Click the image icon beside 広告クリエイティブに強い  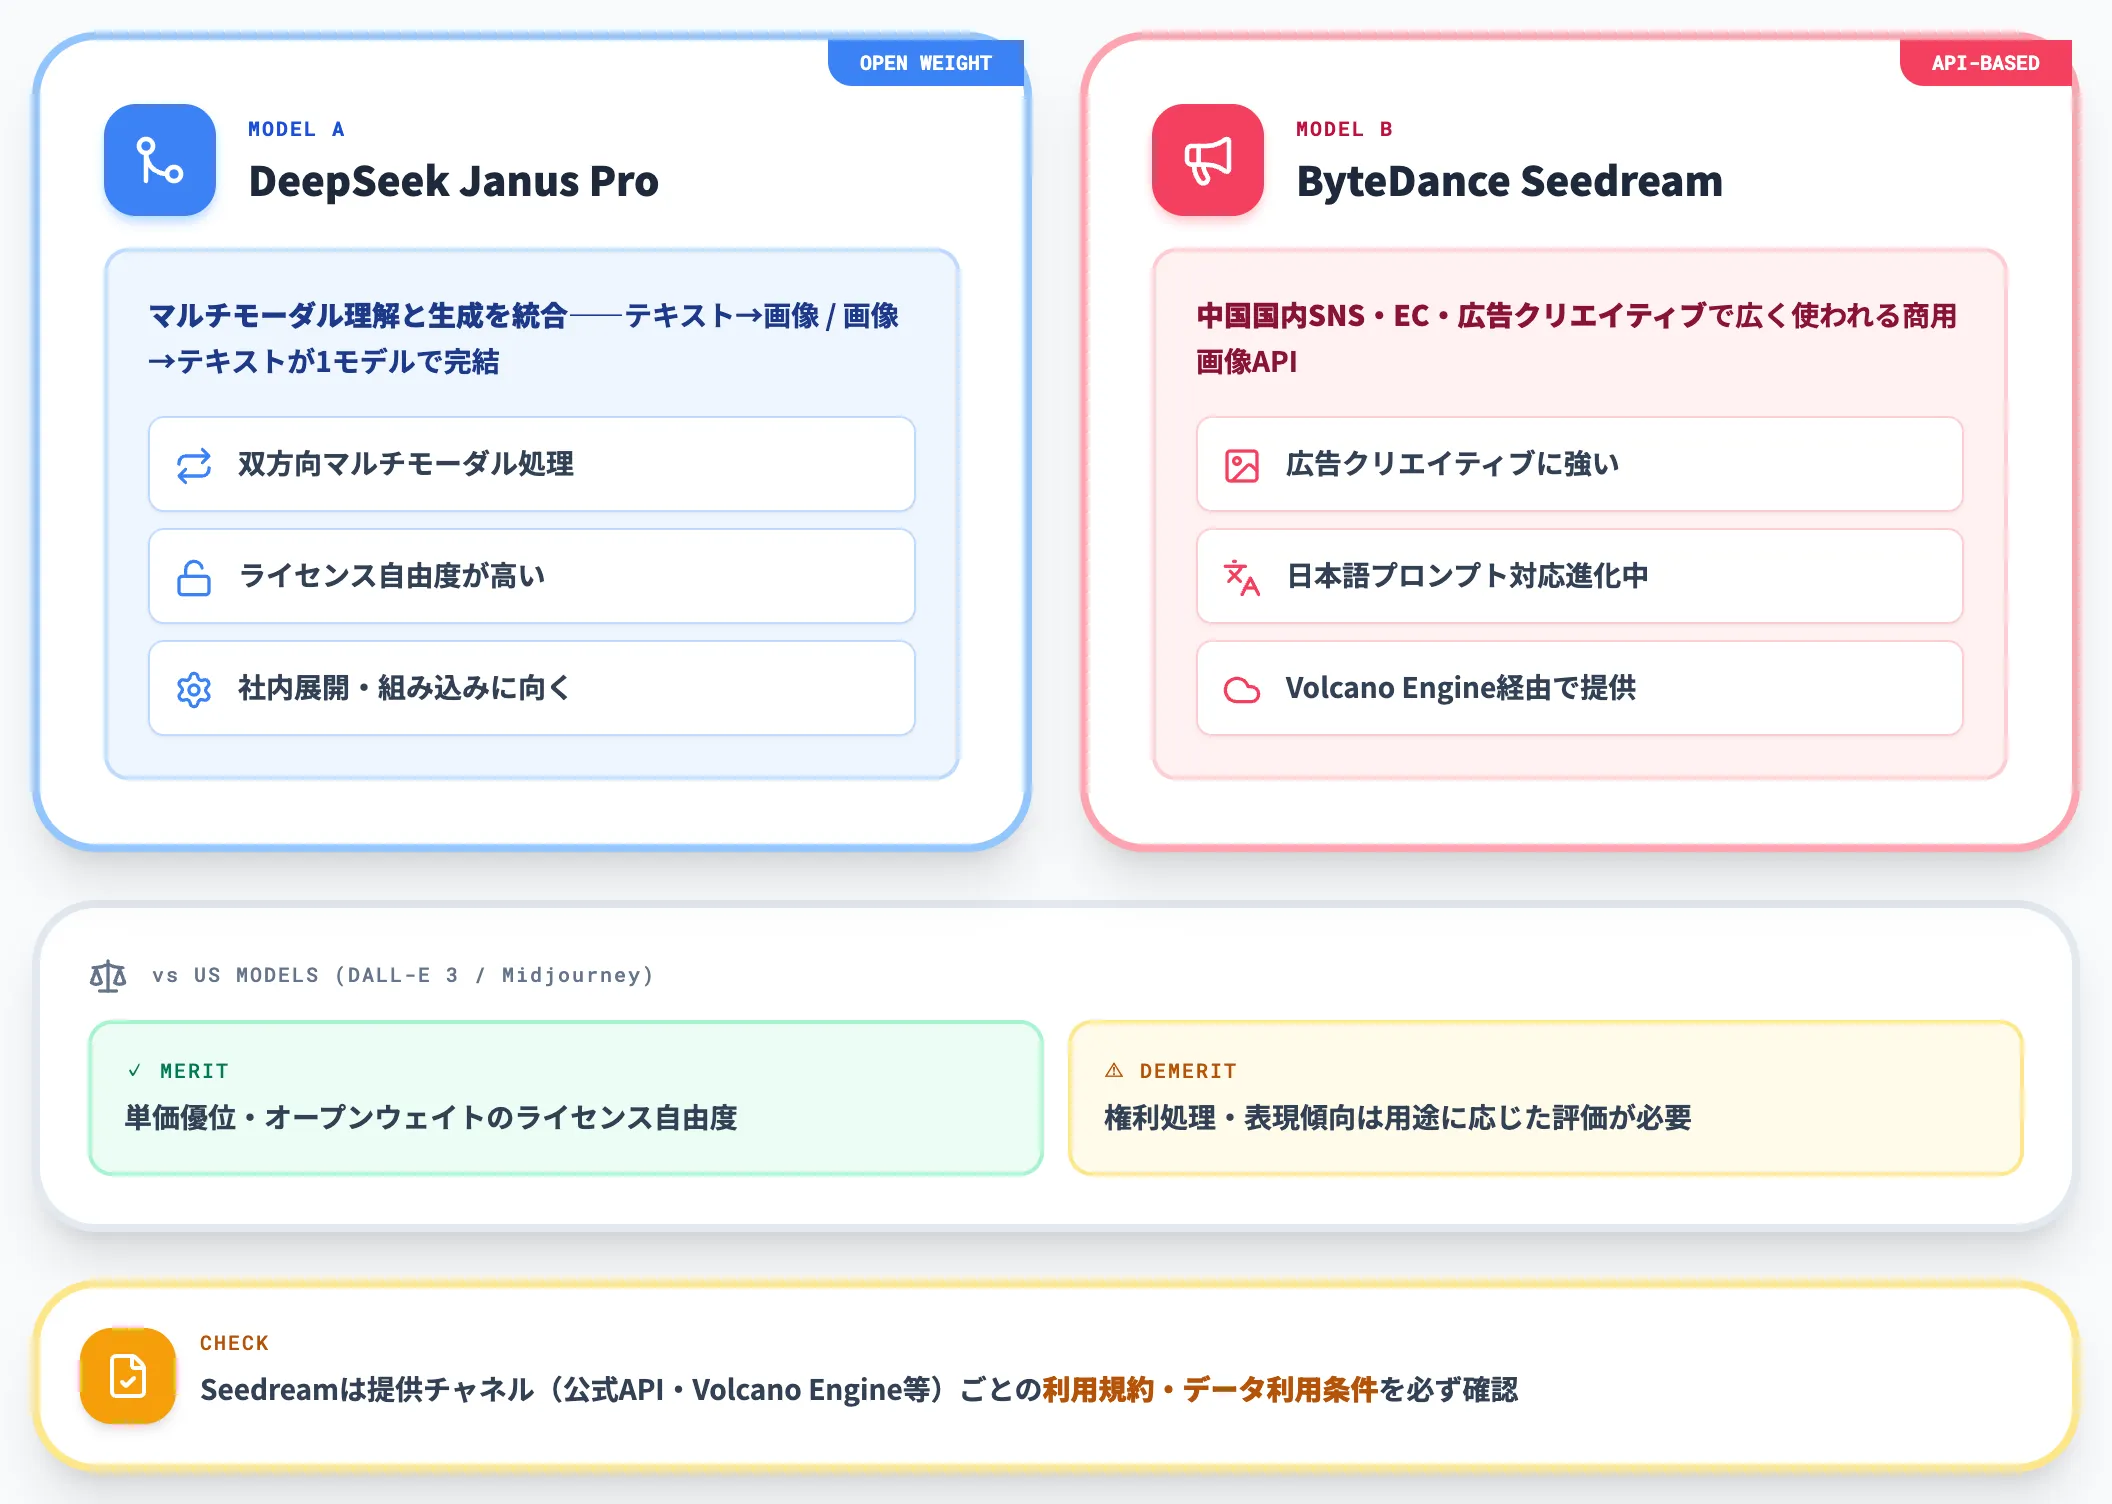1242,465
